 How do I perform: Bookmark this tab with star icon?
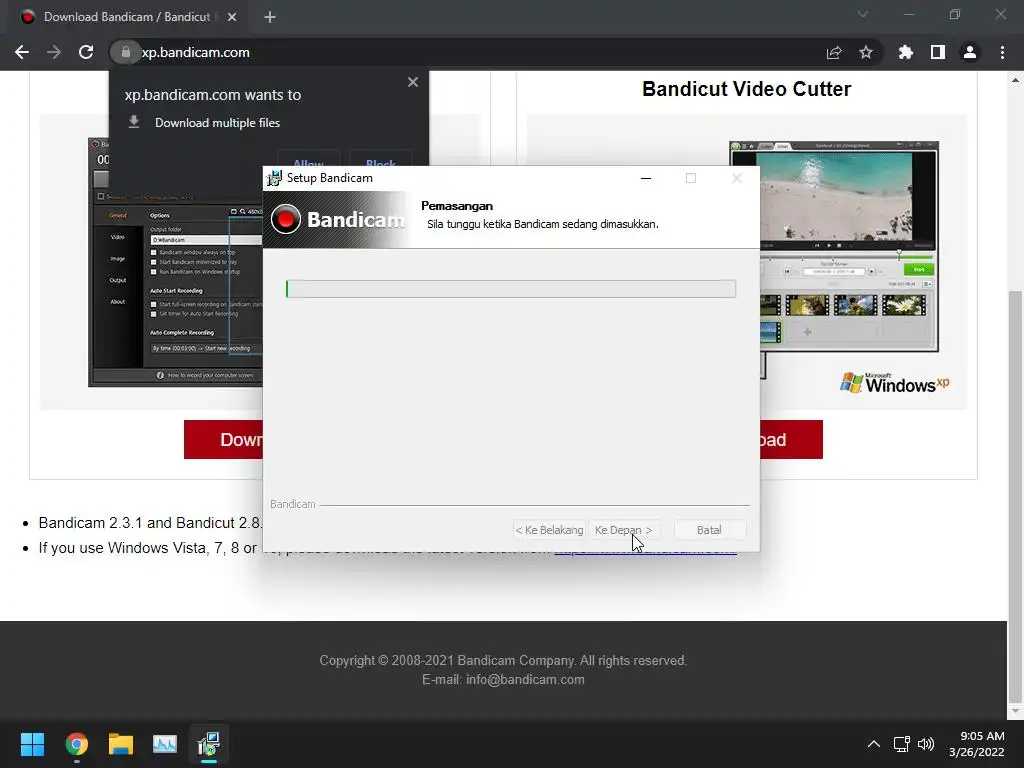point(866,52)
